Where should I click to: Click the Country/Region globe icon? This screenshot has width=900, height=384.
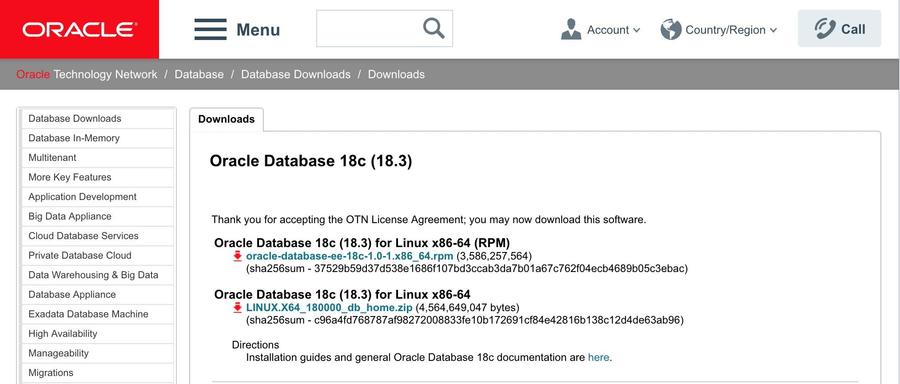tap(670, 29)
